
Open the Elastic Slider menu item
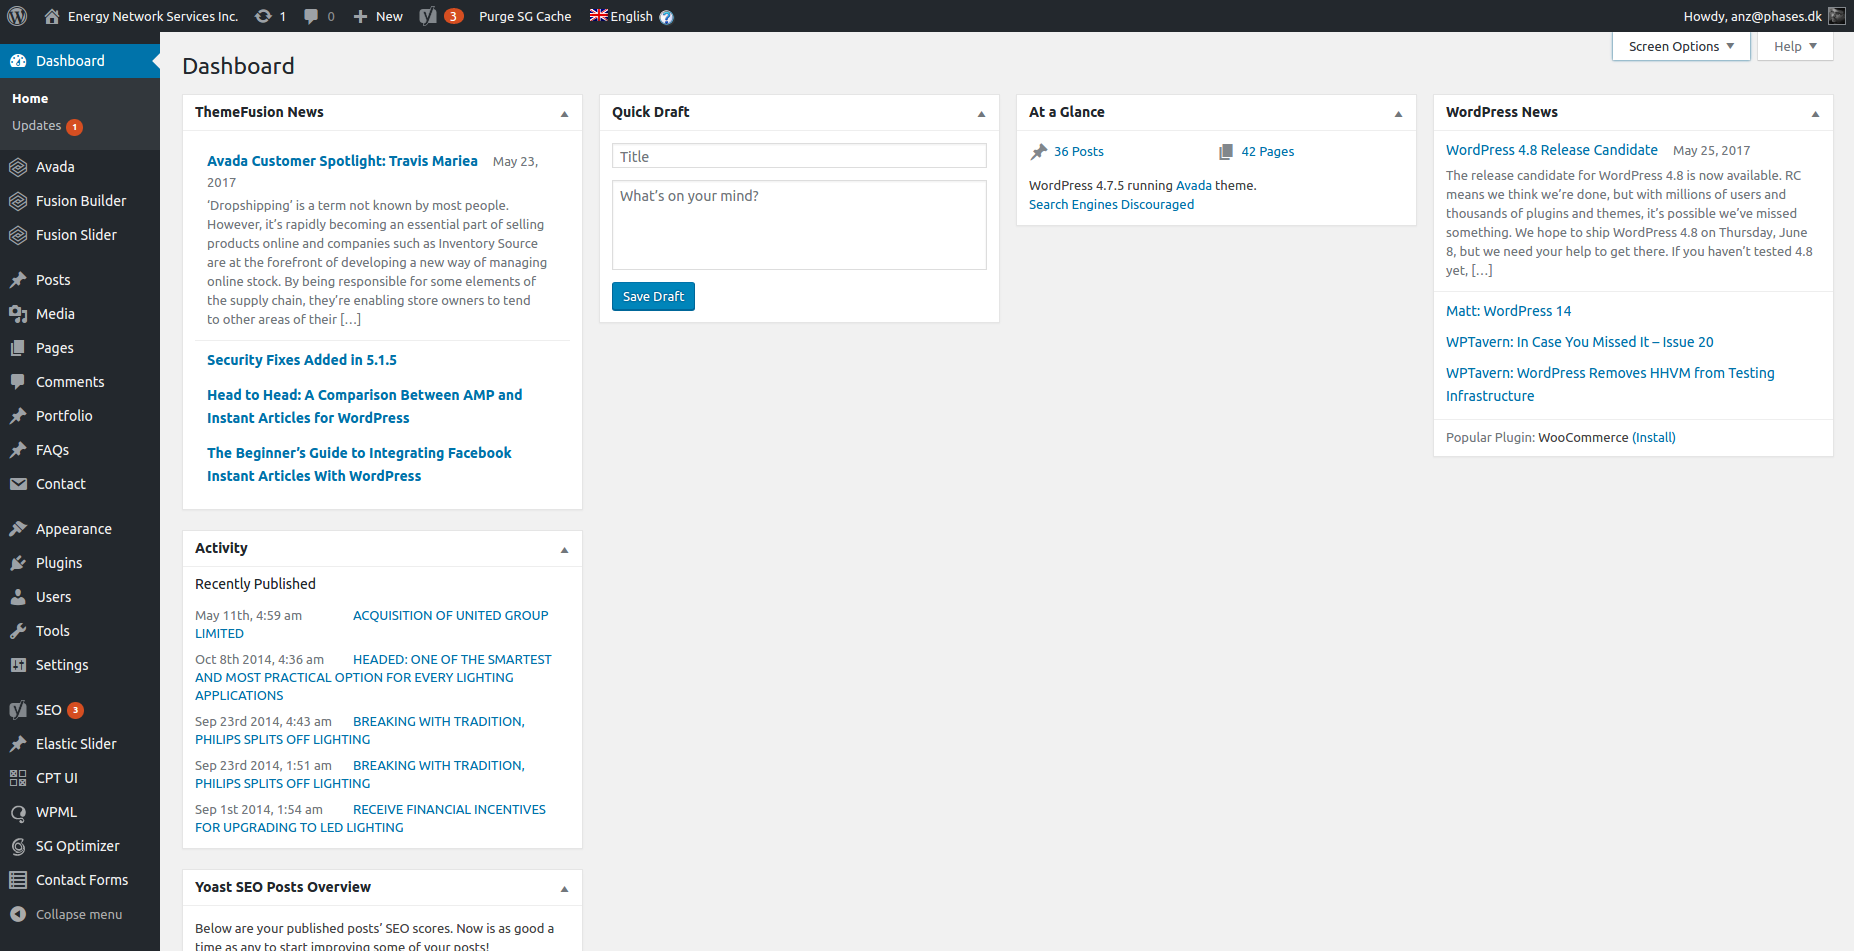80,744
